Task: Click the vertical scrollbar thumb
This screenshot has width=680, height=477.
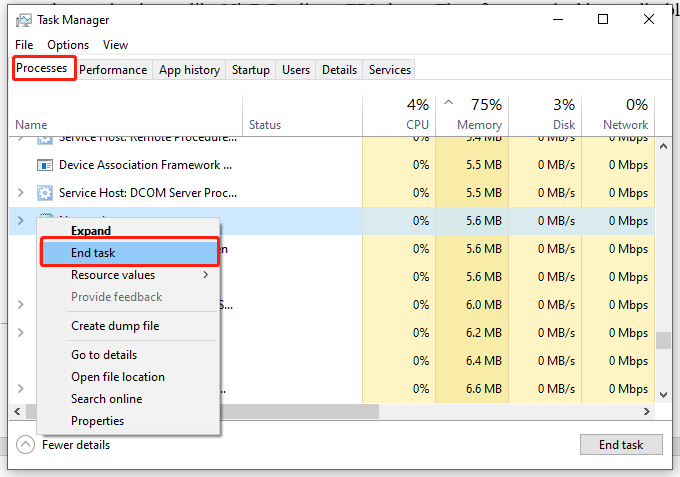Action: 663,340
